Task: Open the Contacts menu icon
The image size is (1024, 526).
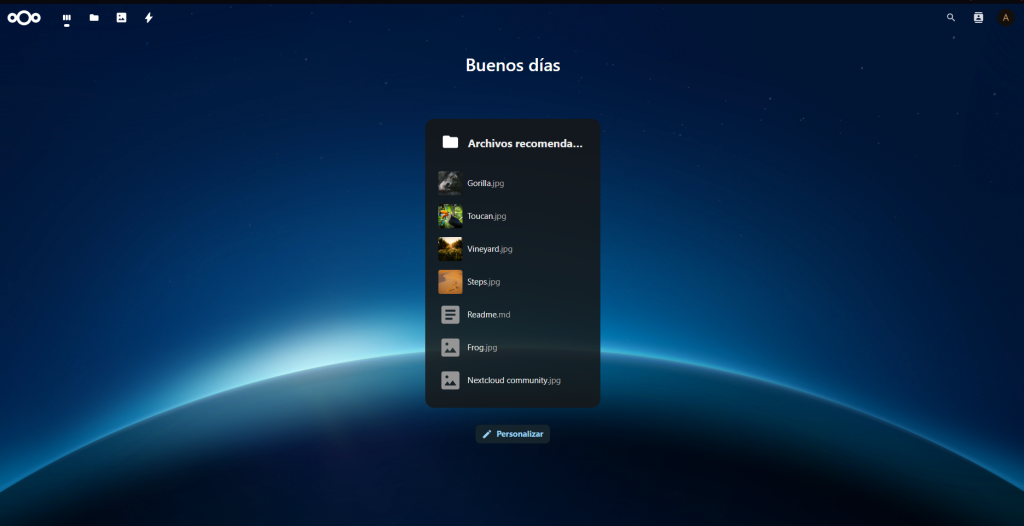Action: 978,17
